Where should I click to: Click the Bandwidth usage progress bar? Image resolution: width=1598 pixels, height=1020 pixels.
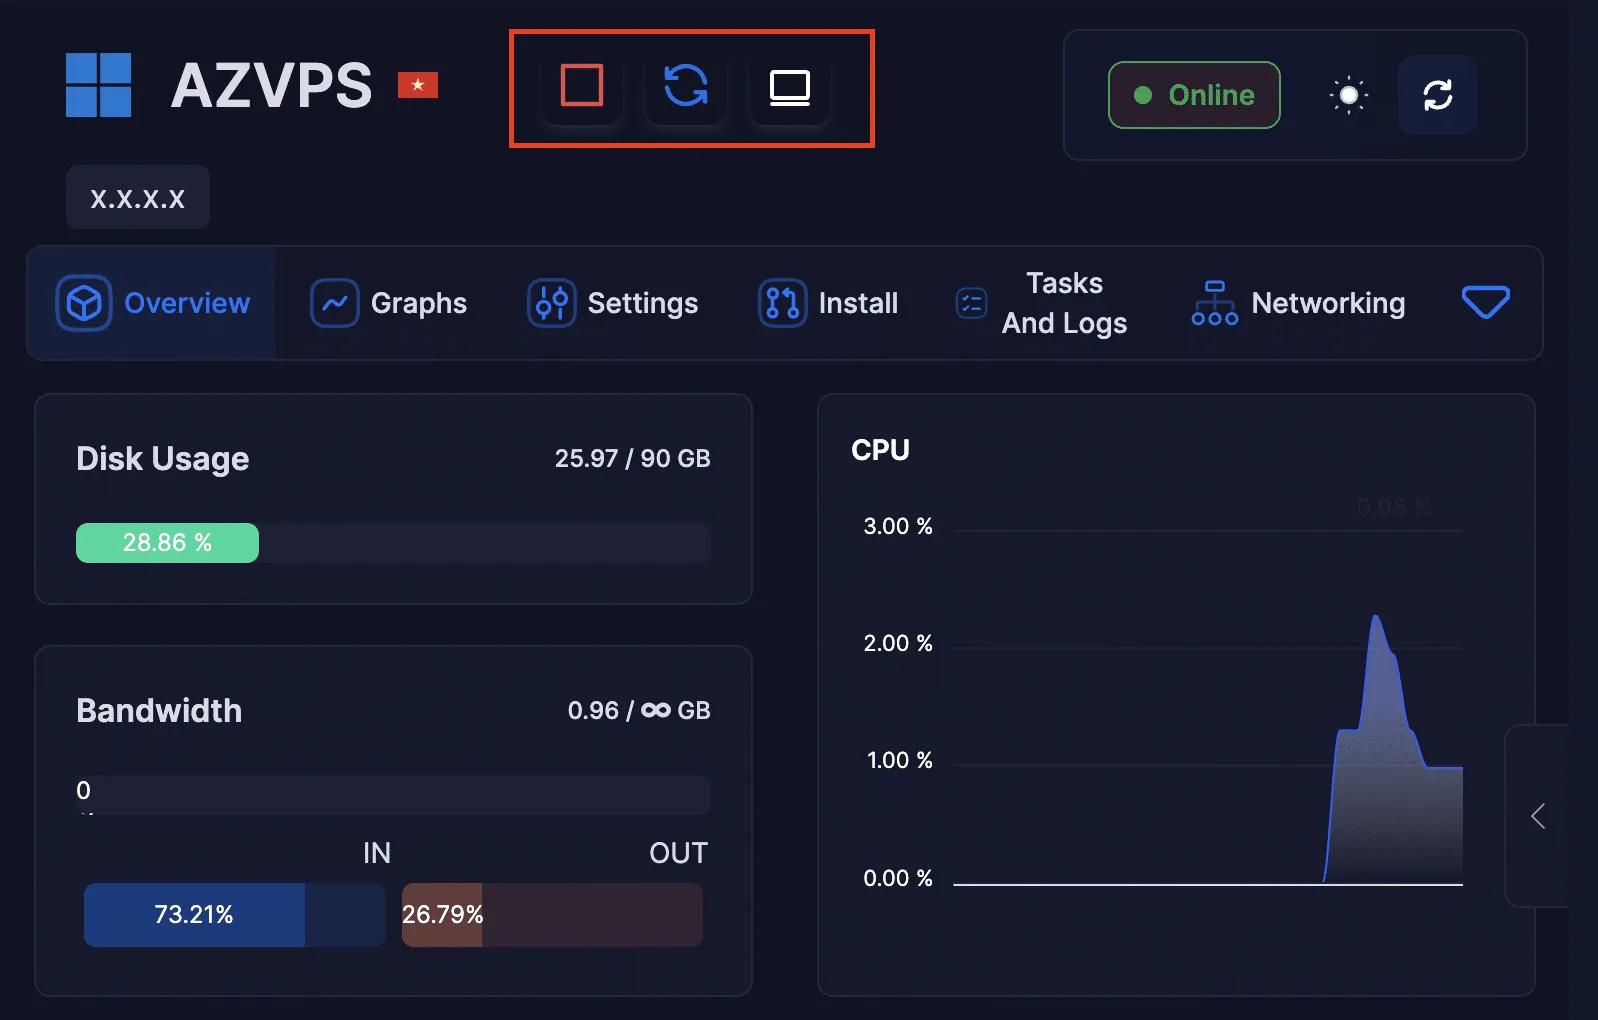coord(393,795)
